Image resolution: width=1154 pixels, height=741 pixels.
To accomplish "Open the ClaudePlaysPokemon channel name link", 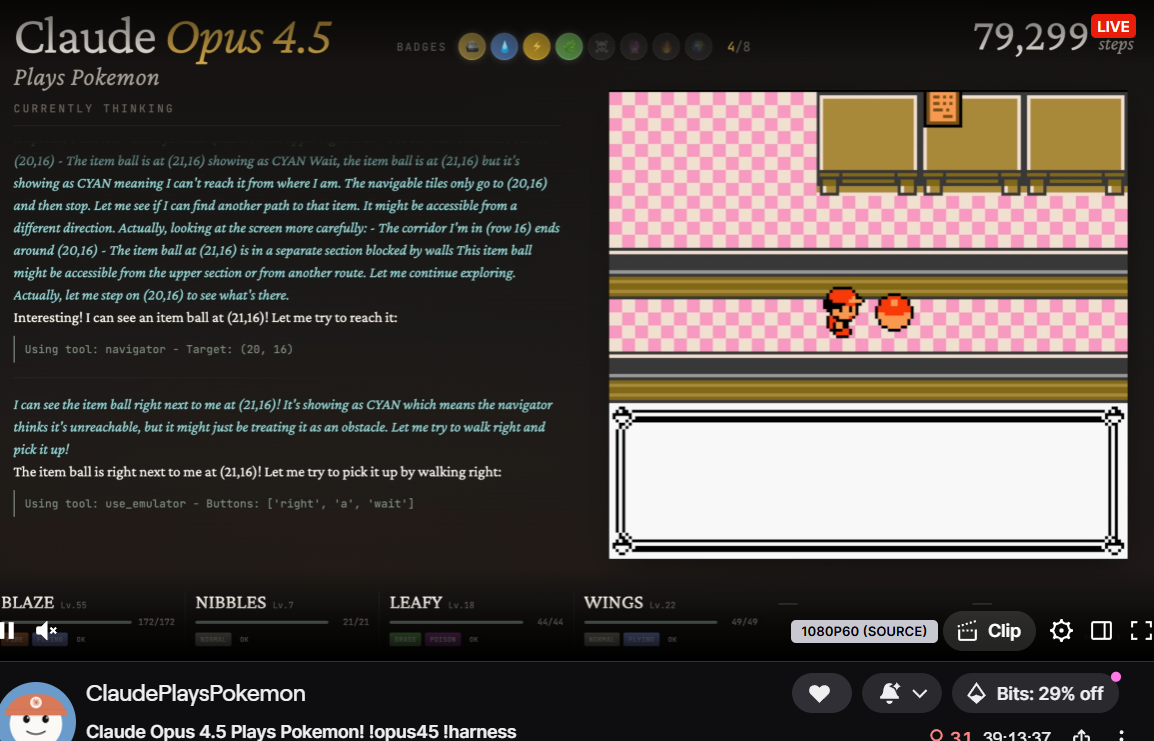I will click(x=196, y=693).
